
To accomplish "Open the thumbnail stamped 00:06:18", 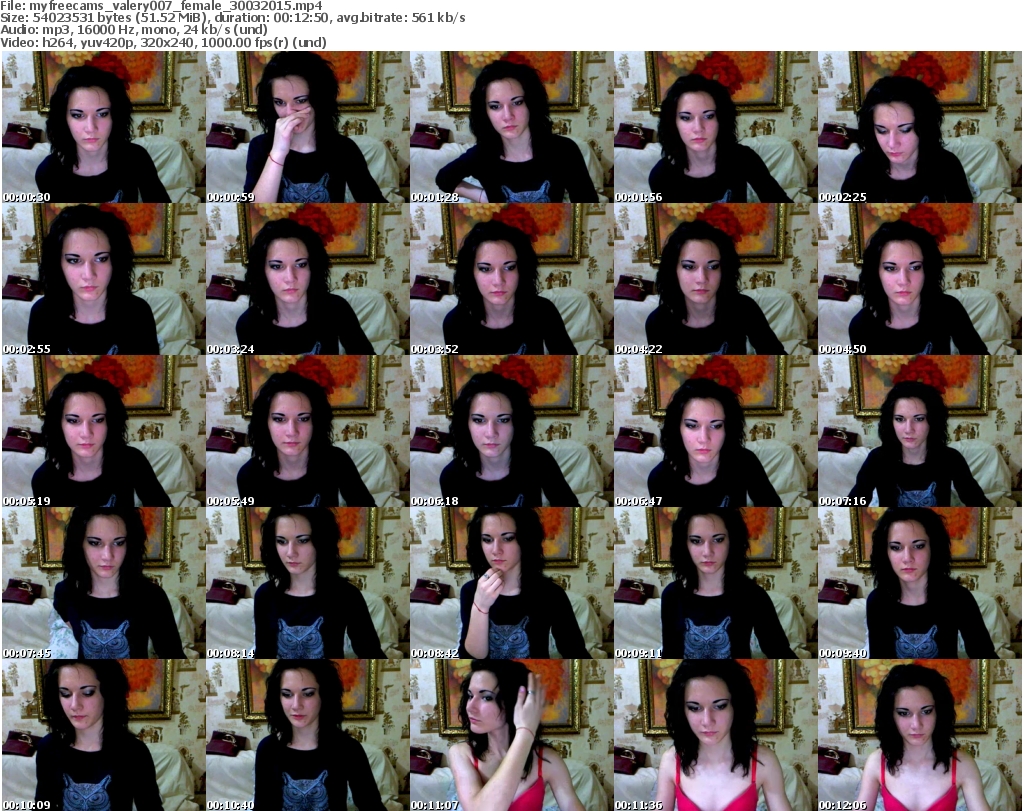I will pos(511,431).
